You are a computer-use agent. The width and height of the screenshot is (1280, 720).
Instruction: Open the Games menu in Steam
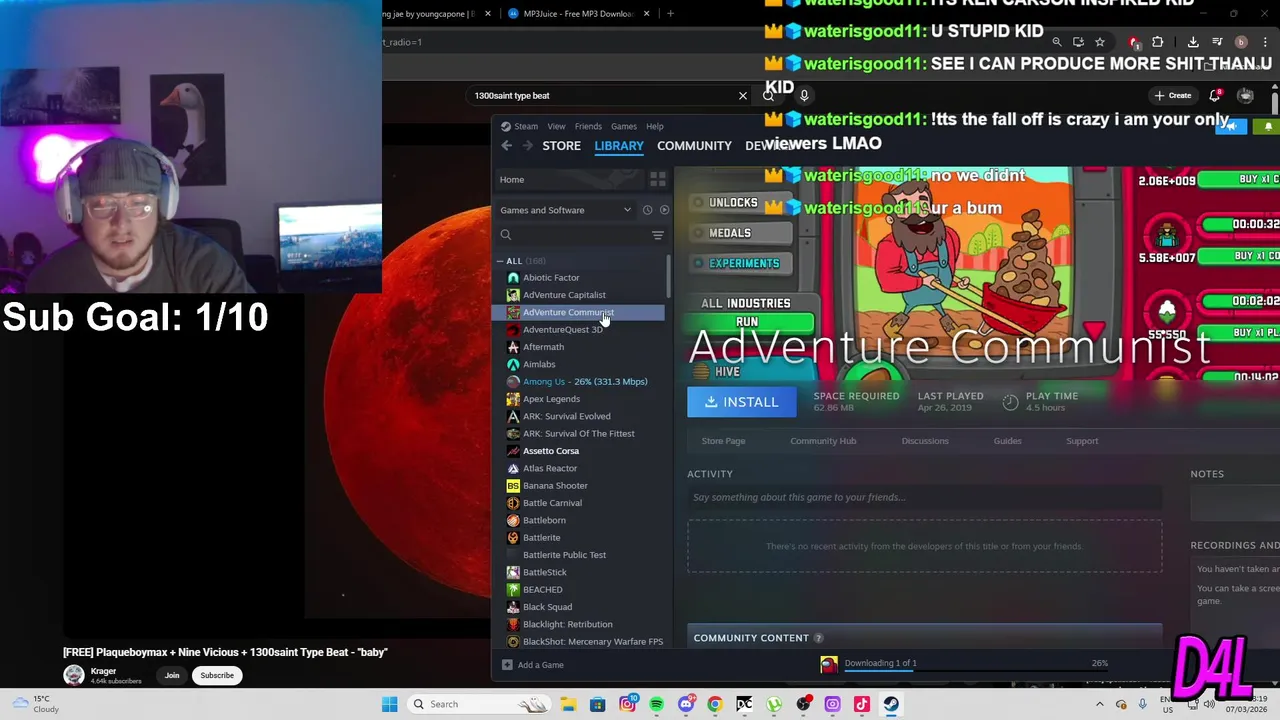(624, 127)
